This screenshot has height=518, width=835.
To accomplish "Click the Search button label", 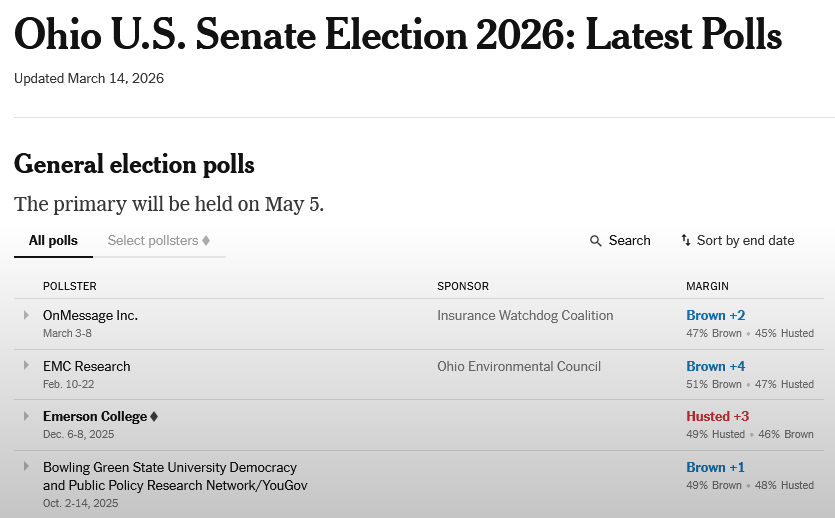I will [x=629, y=240].
